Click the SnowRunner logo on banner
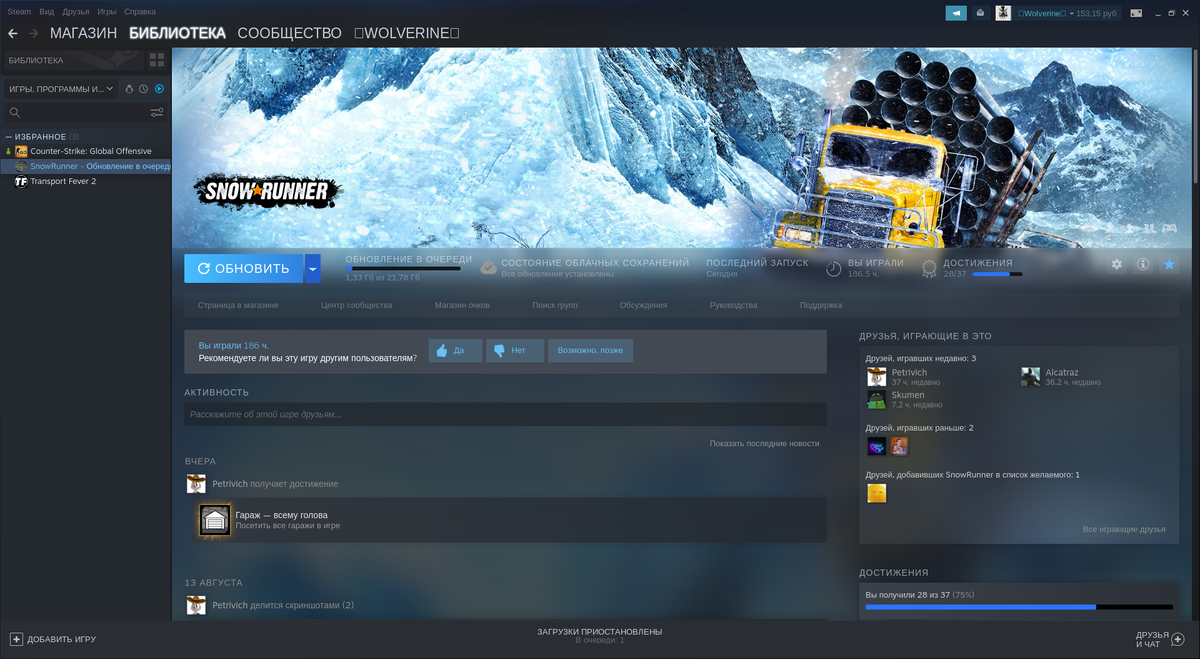This screenshot has width=1200, height=659. (267, 191)
